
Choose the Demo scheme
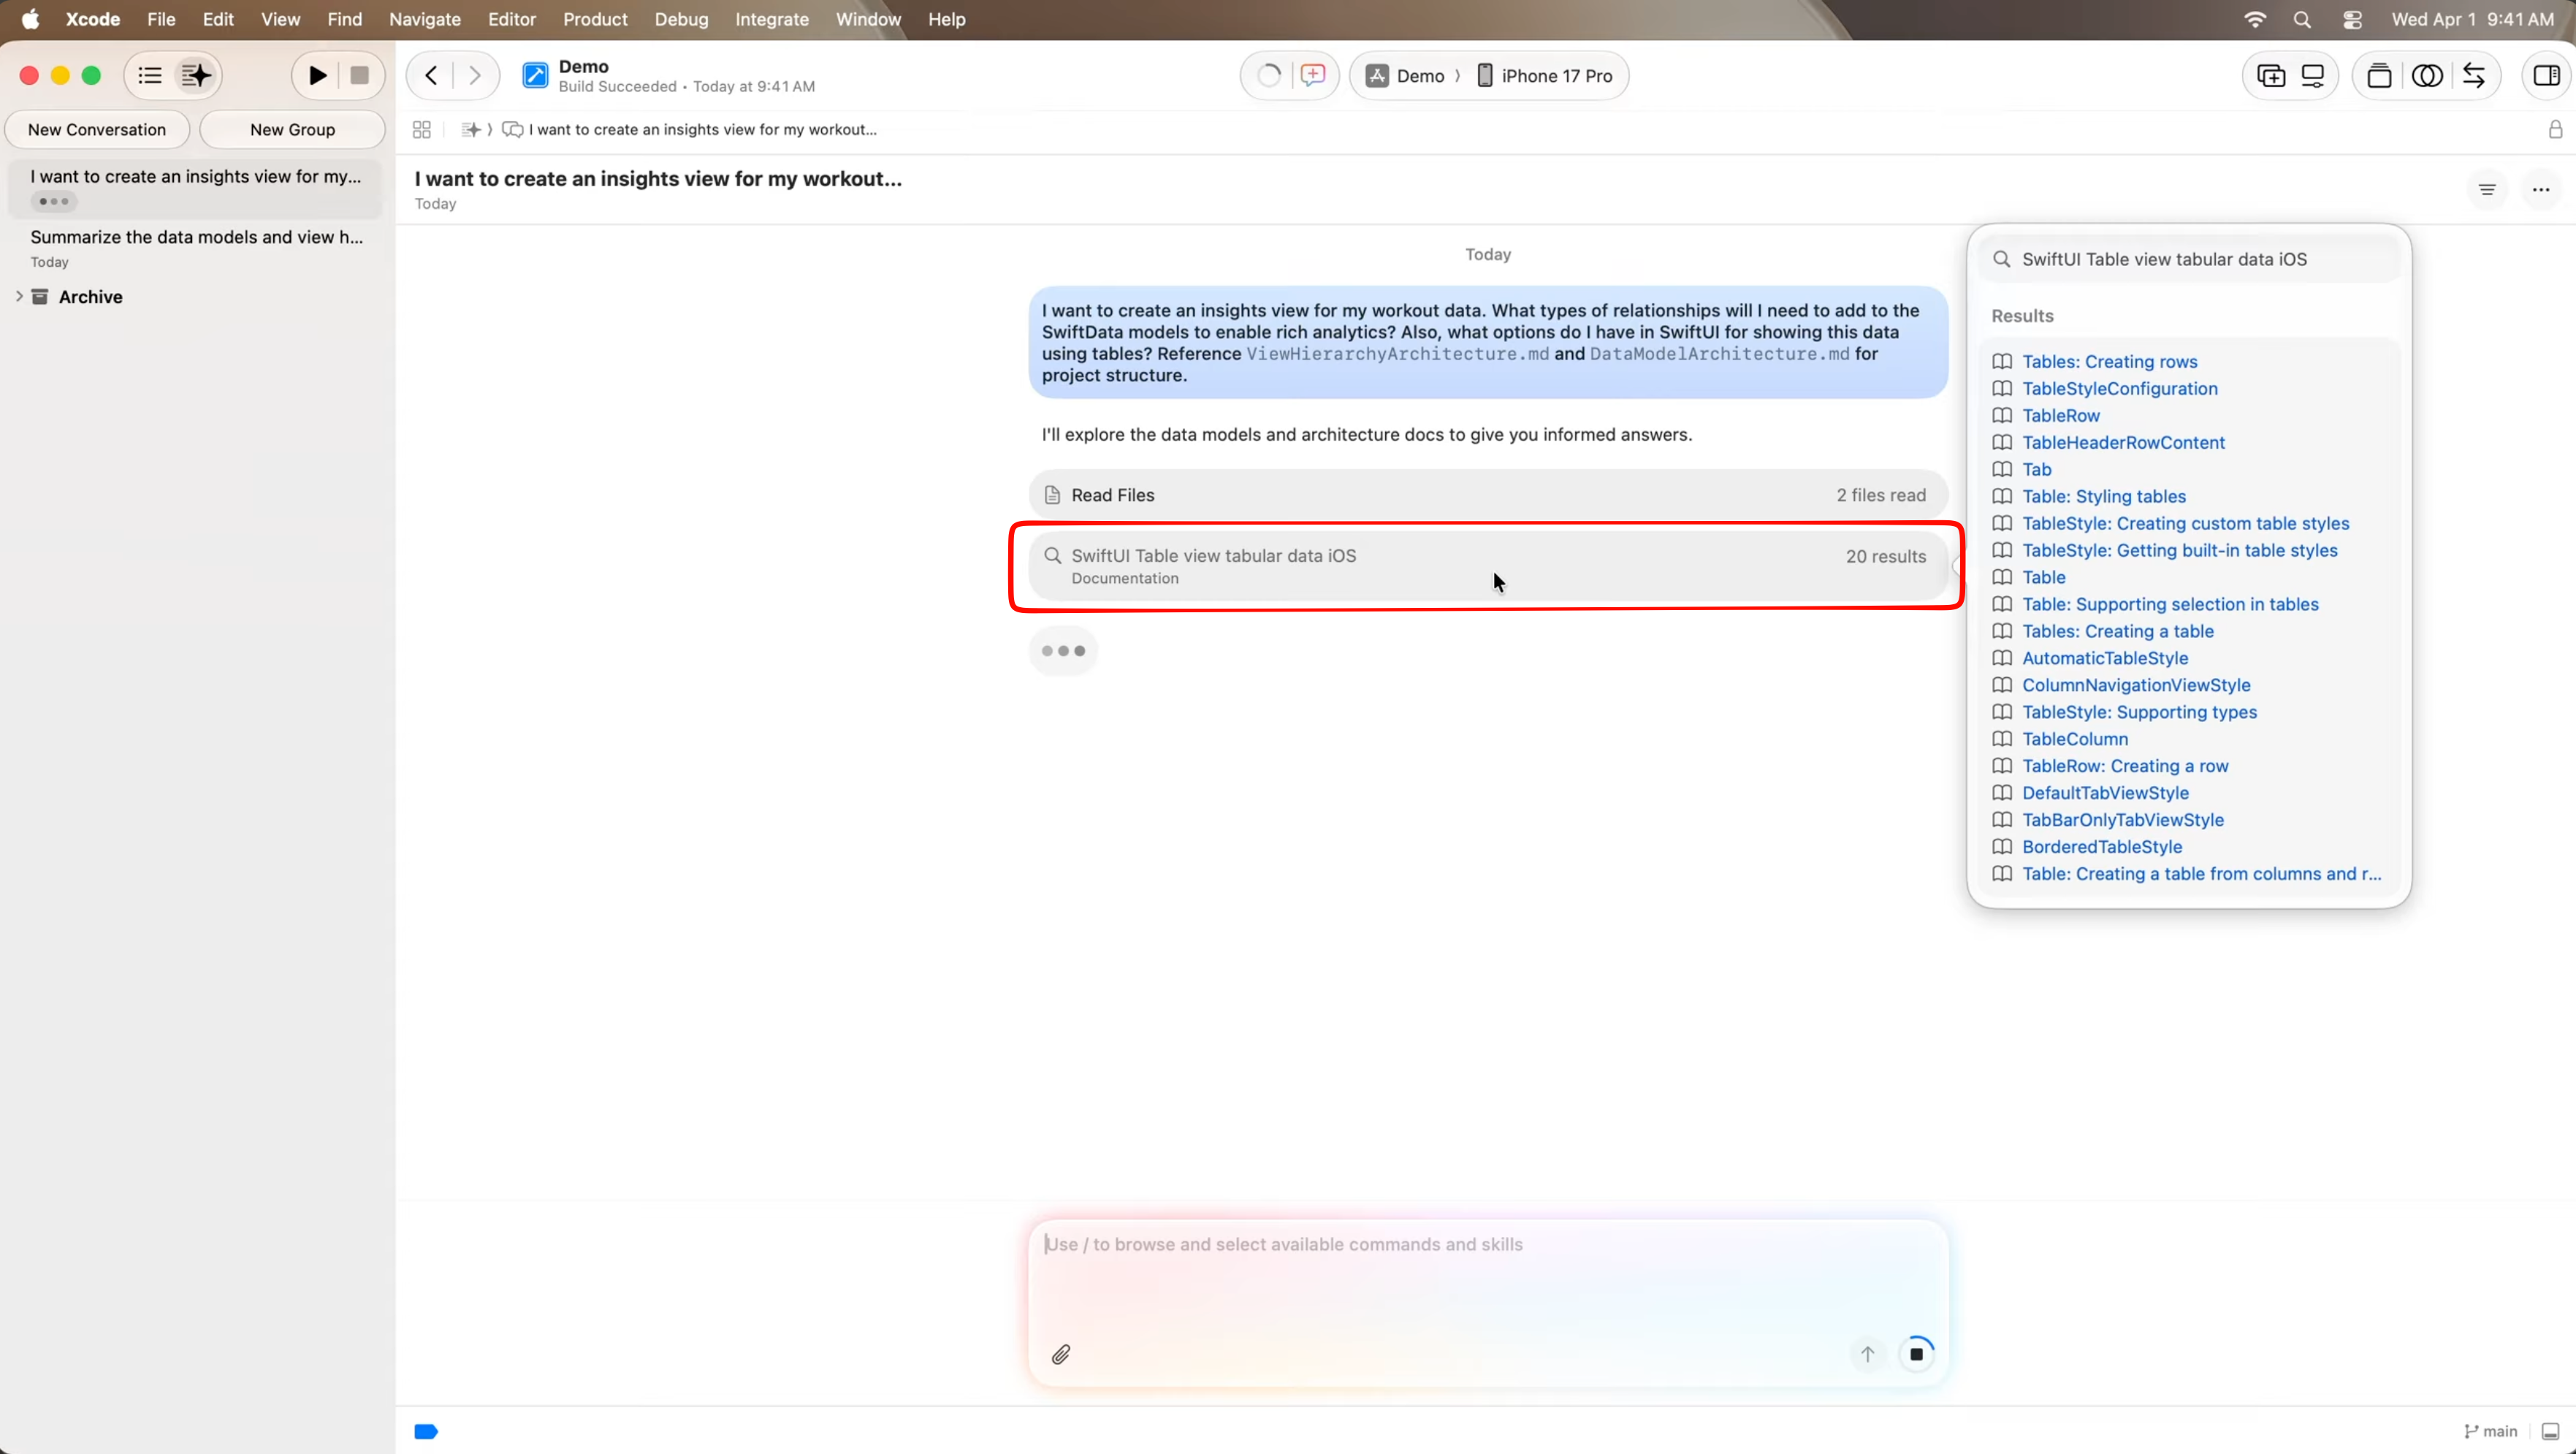[1406, 76]
